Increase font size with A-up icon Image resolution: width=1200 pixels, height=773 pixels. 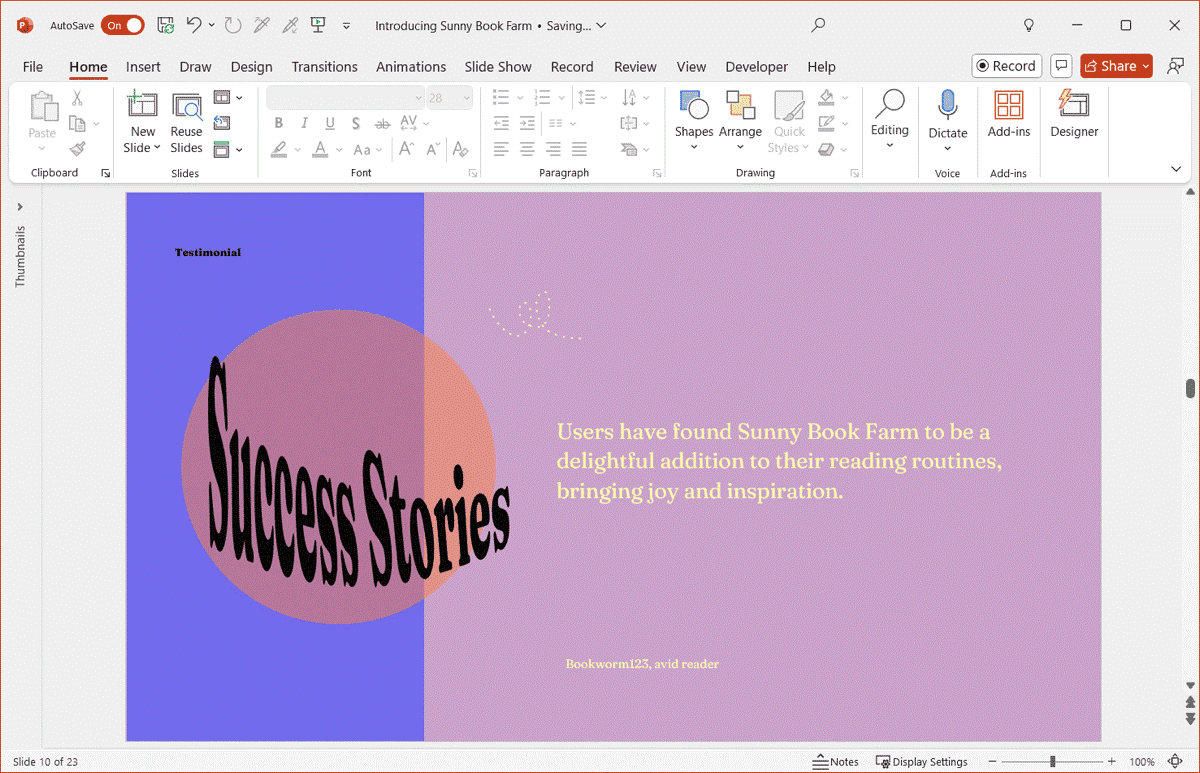tap(406, 149)
